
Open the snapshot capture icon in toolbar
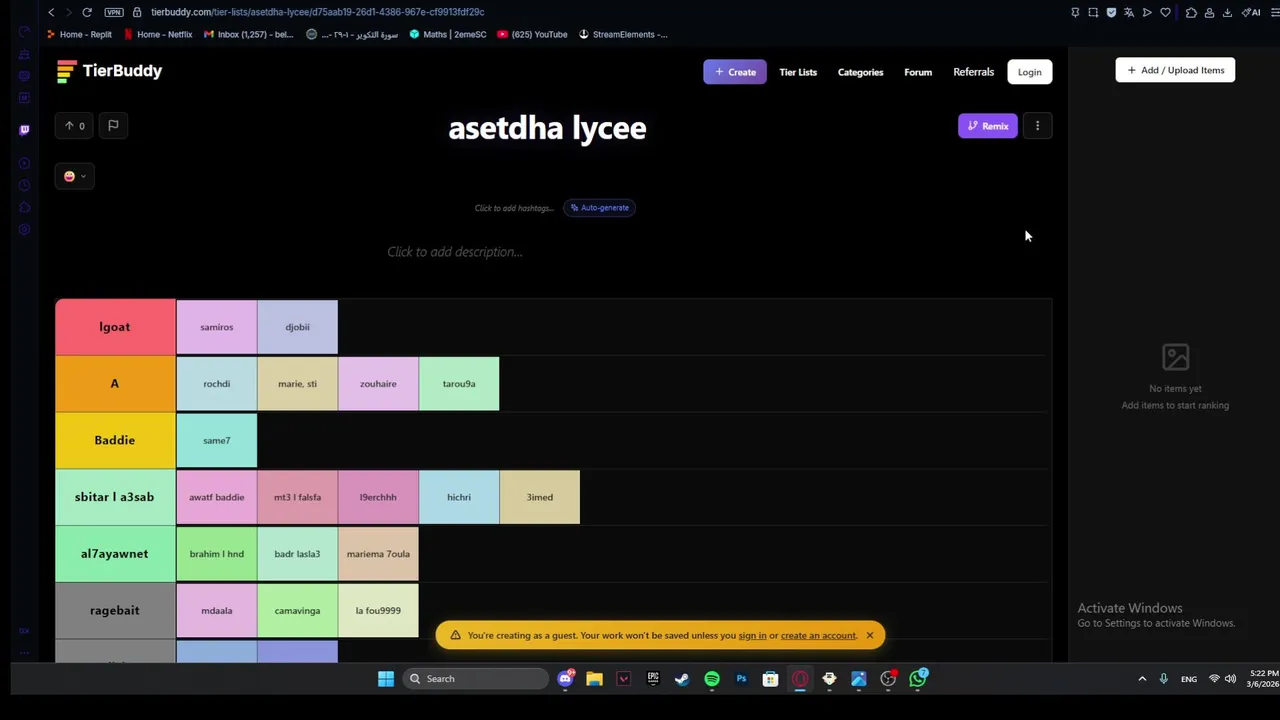tap(1093, 12)
